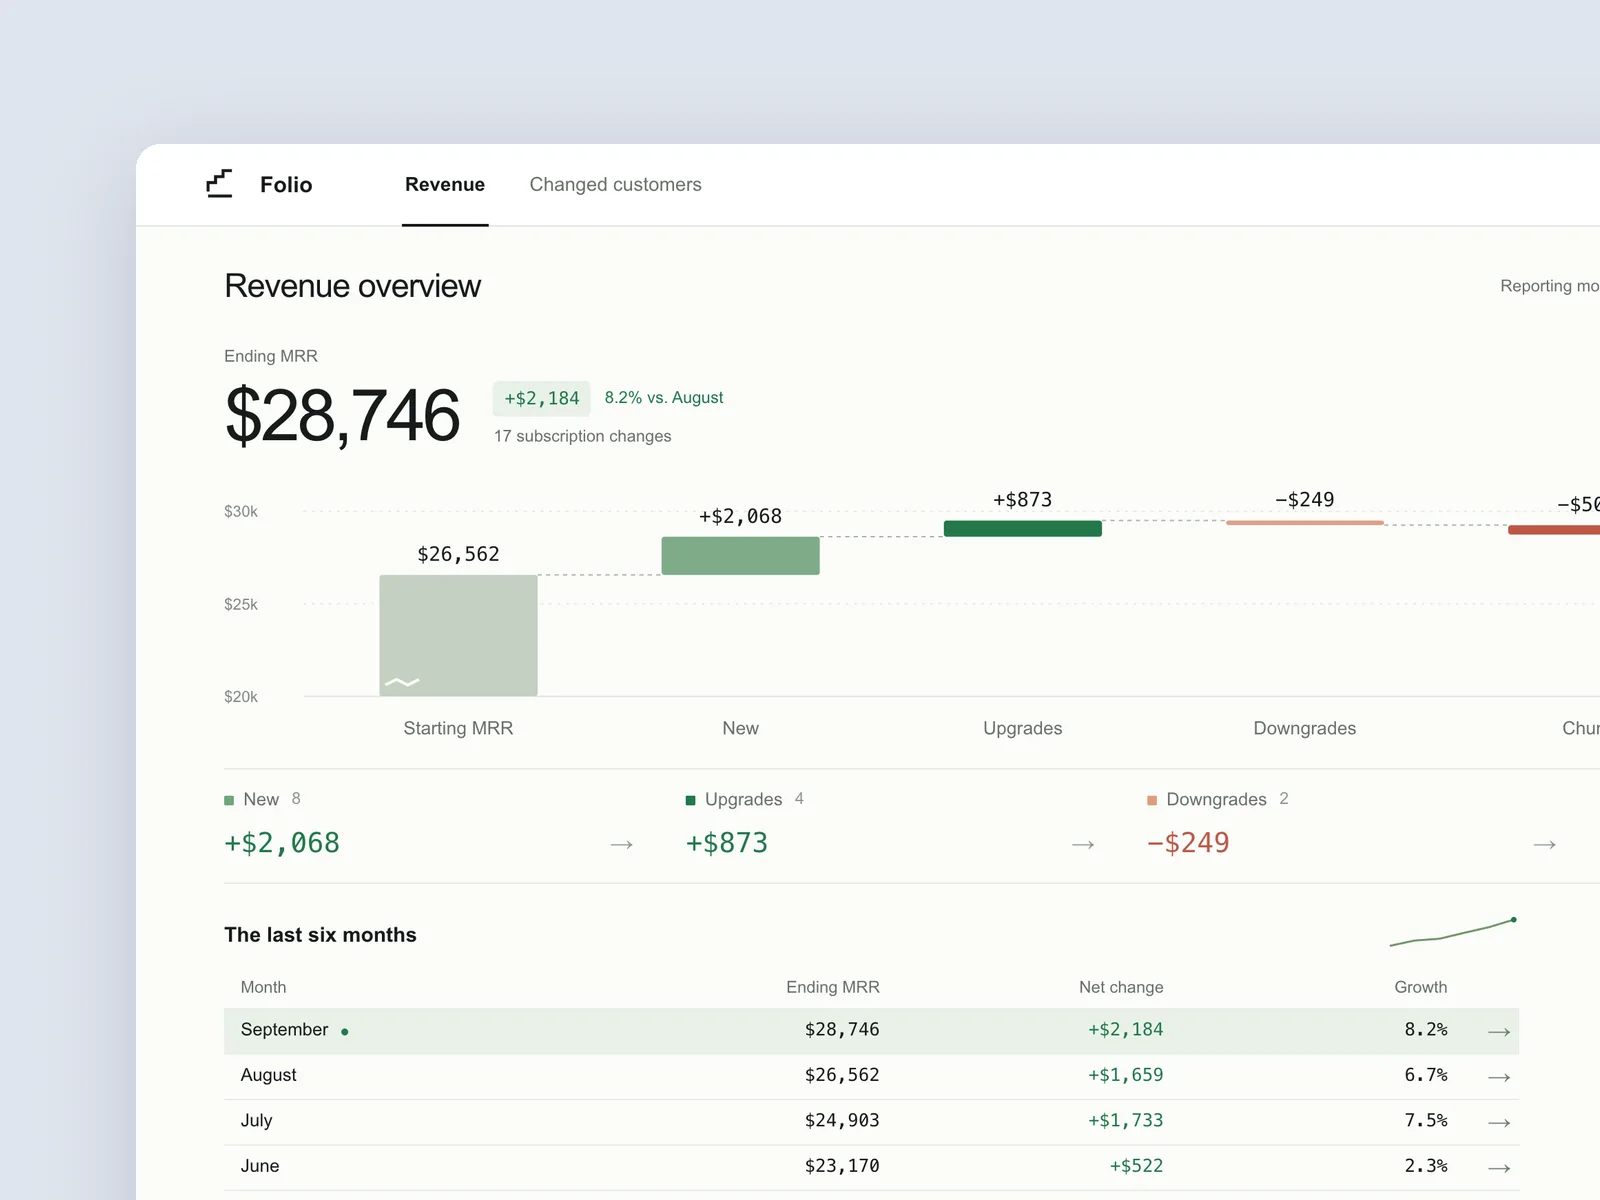
Task: Click the axis break squiggle on Starting MRR bar
Action: click(402, 682)
